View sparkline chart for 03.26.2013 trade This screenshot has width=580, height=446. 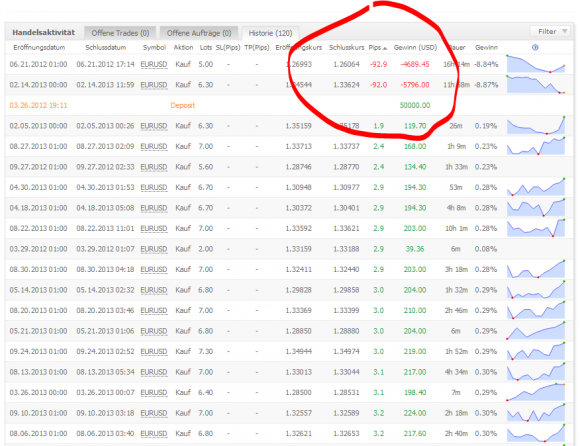pyautogui.click(x=536, y=392)
